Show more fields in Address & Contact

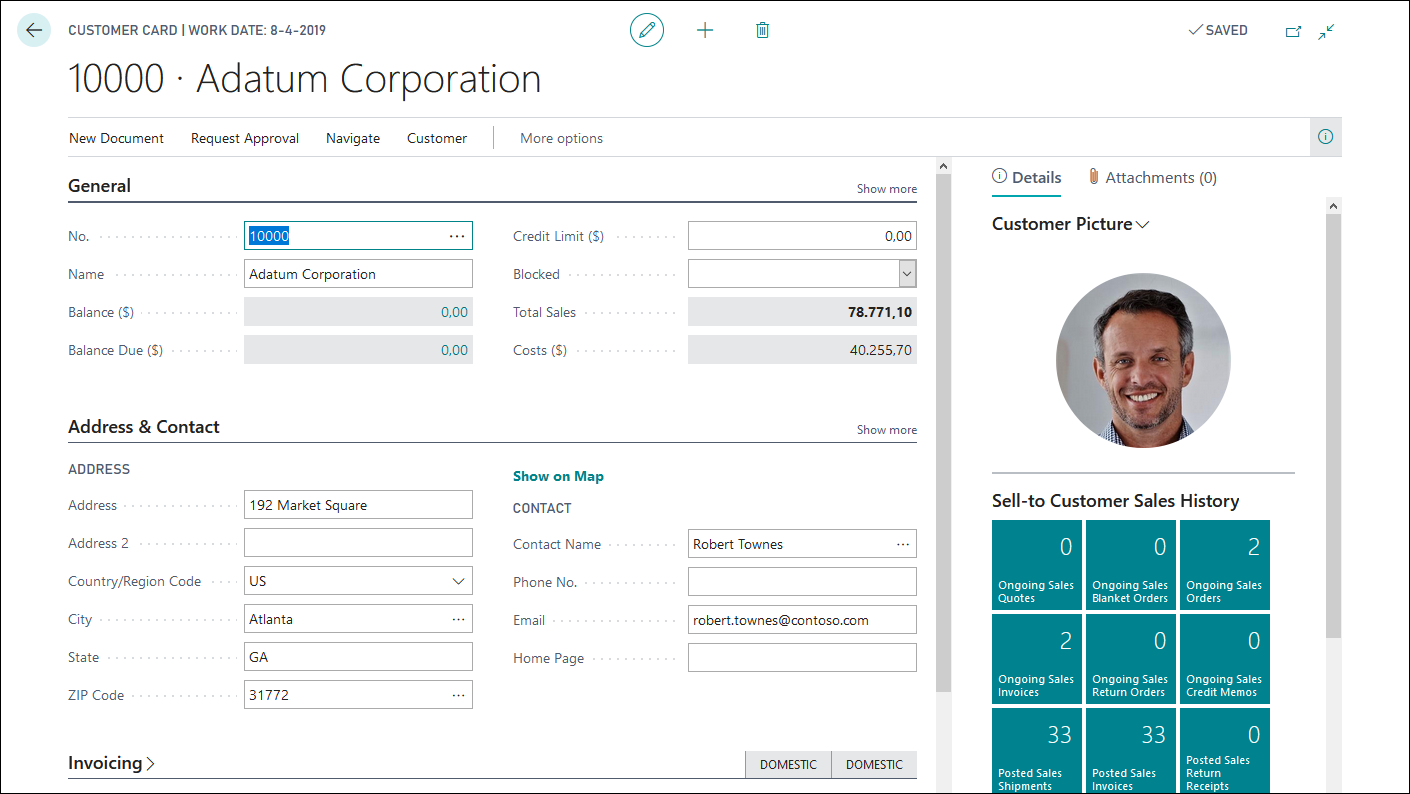coord(886,430)
